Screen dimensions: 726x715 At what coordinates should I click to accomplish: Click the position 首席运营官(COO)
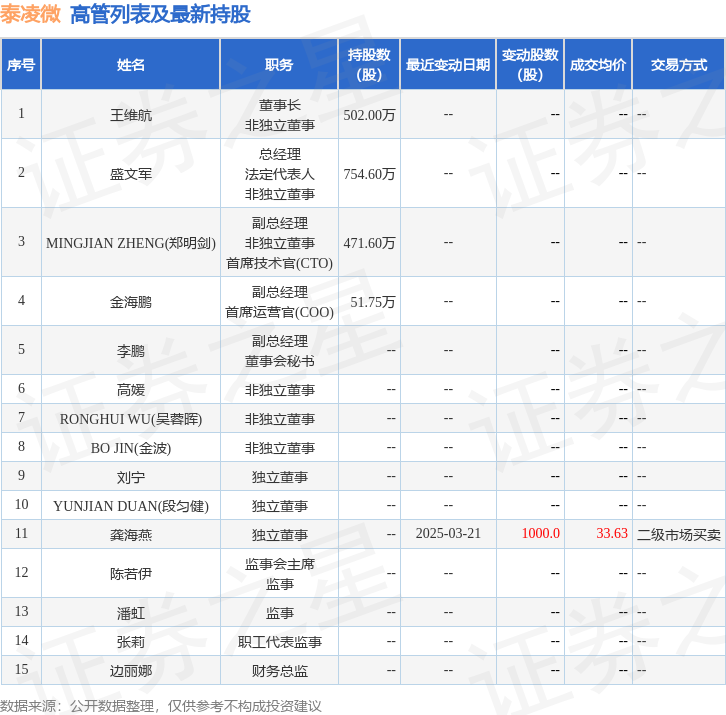click(280, 313)
